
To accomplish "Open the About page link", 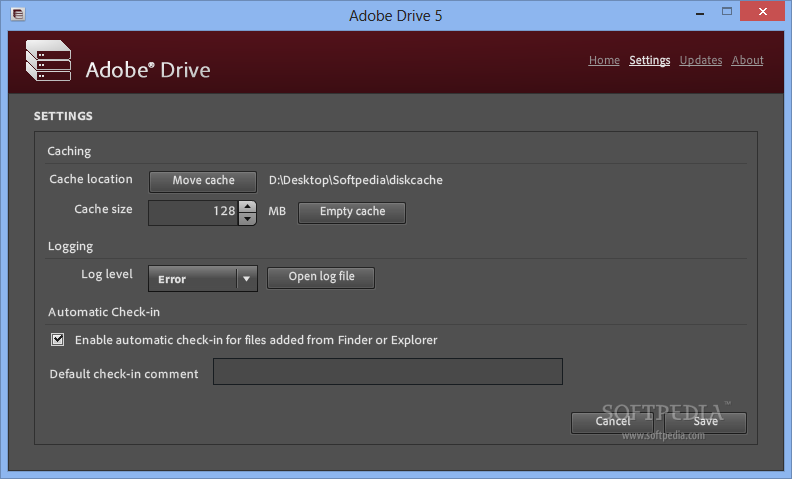I will pos(748,60).
